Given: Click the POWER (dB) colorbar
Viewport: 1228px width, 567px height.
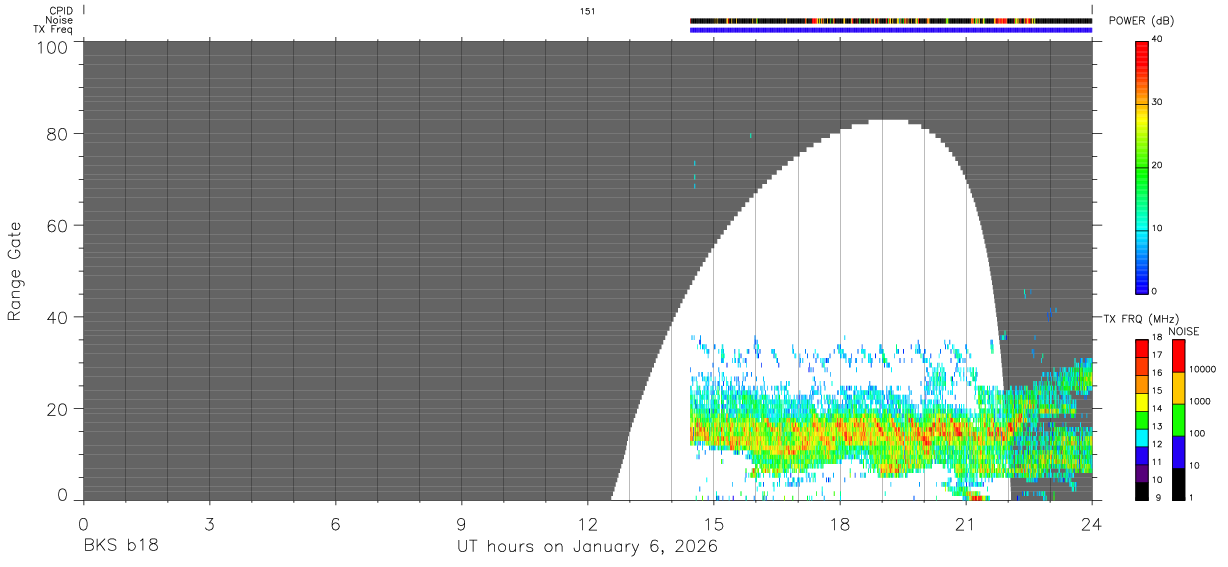Looking at the screenshot, I should tap(1143, 166).
